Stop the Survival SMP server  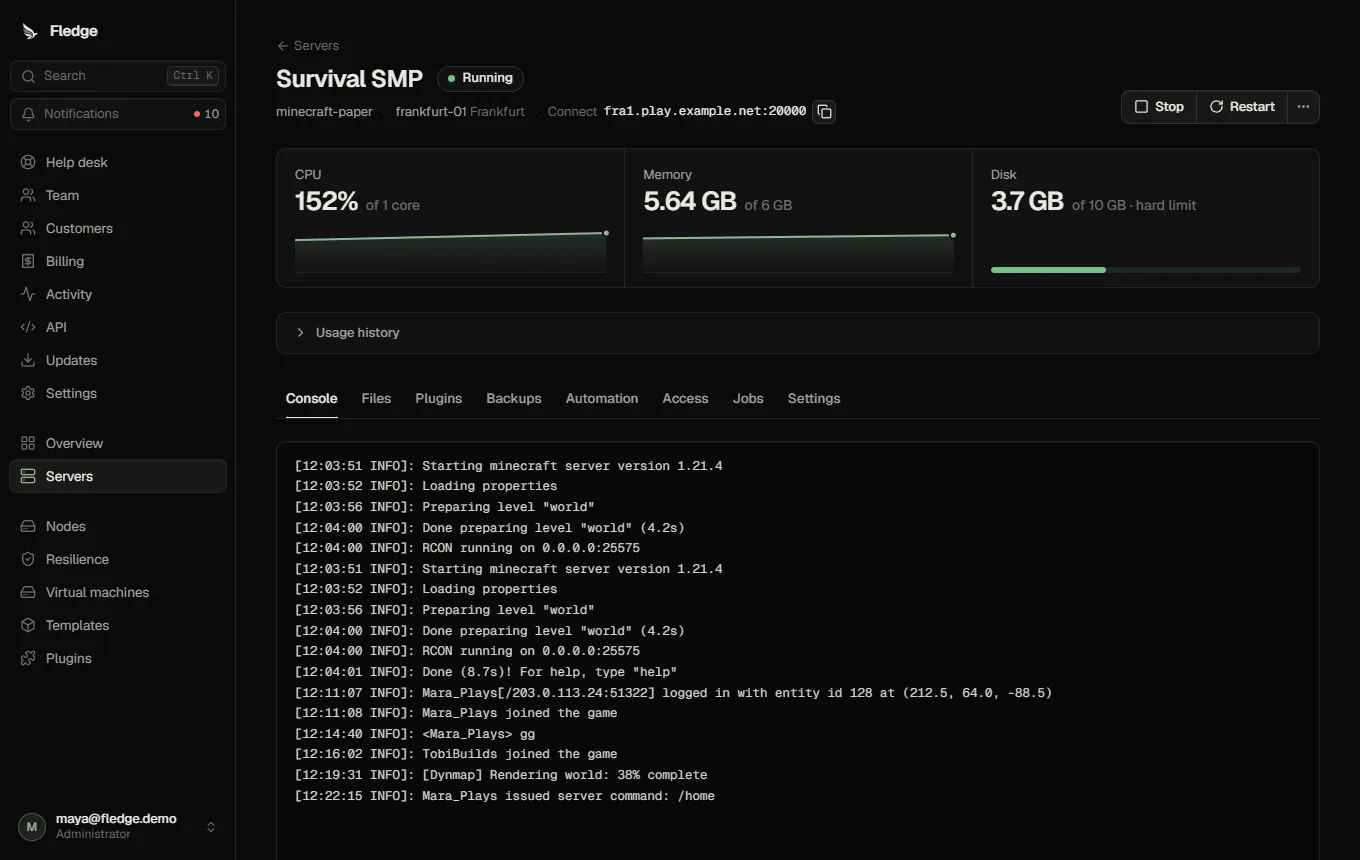tap(1159, 107)
